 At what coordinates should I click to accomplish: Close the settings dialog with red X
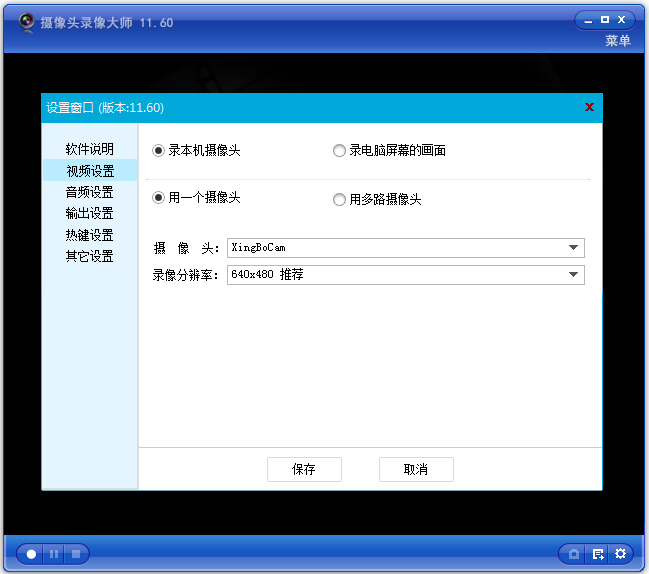(589, 107)
